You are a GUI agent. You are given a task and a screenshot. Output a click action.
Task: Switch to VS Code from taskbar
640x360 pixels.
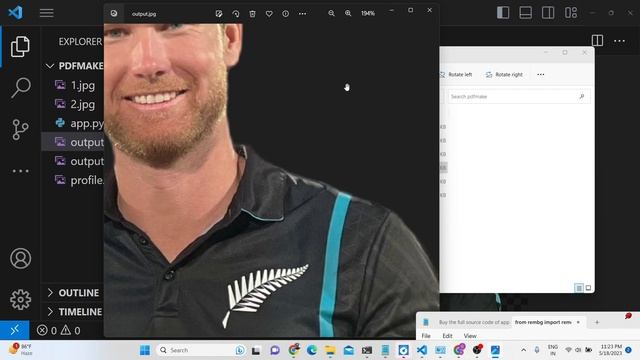click(x=422, y=350)
